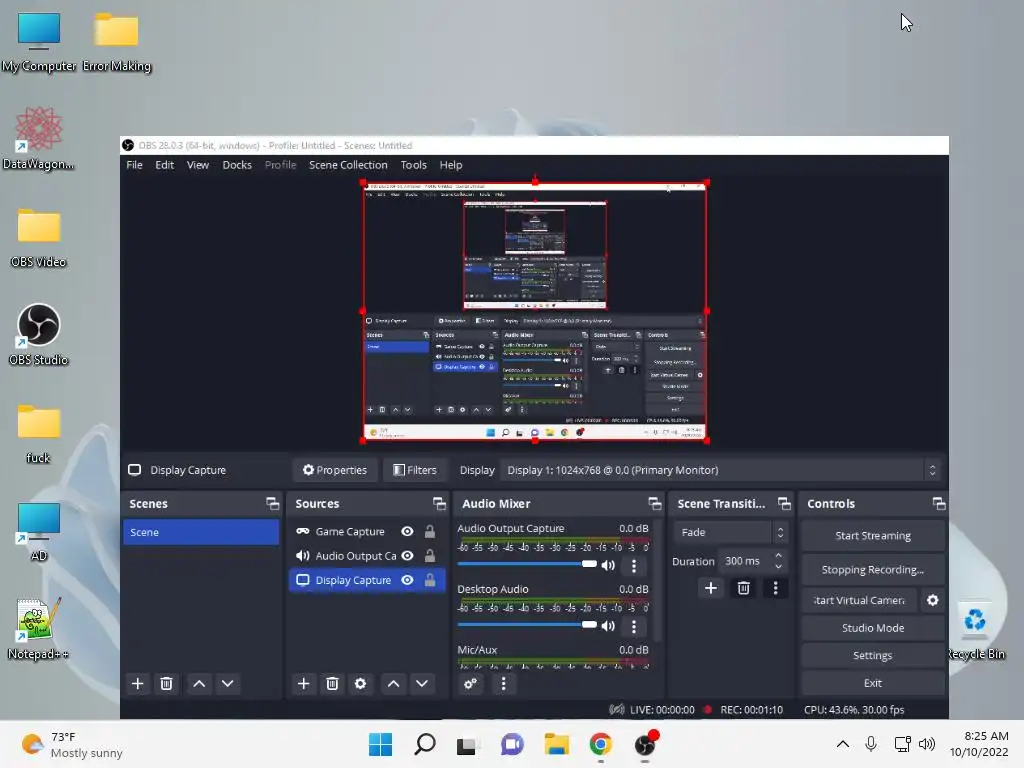Viewport: 1024px width, 768px height.
Task: Hide the Game Capture source eye
Action: coord(408,532)
